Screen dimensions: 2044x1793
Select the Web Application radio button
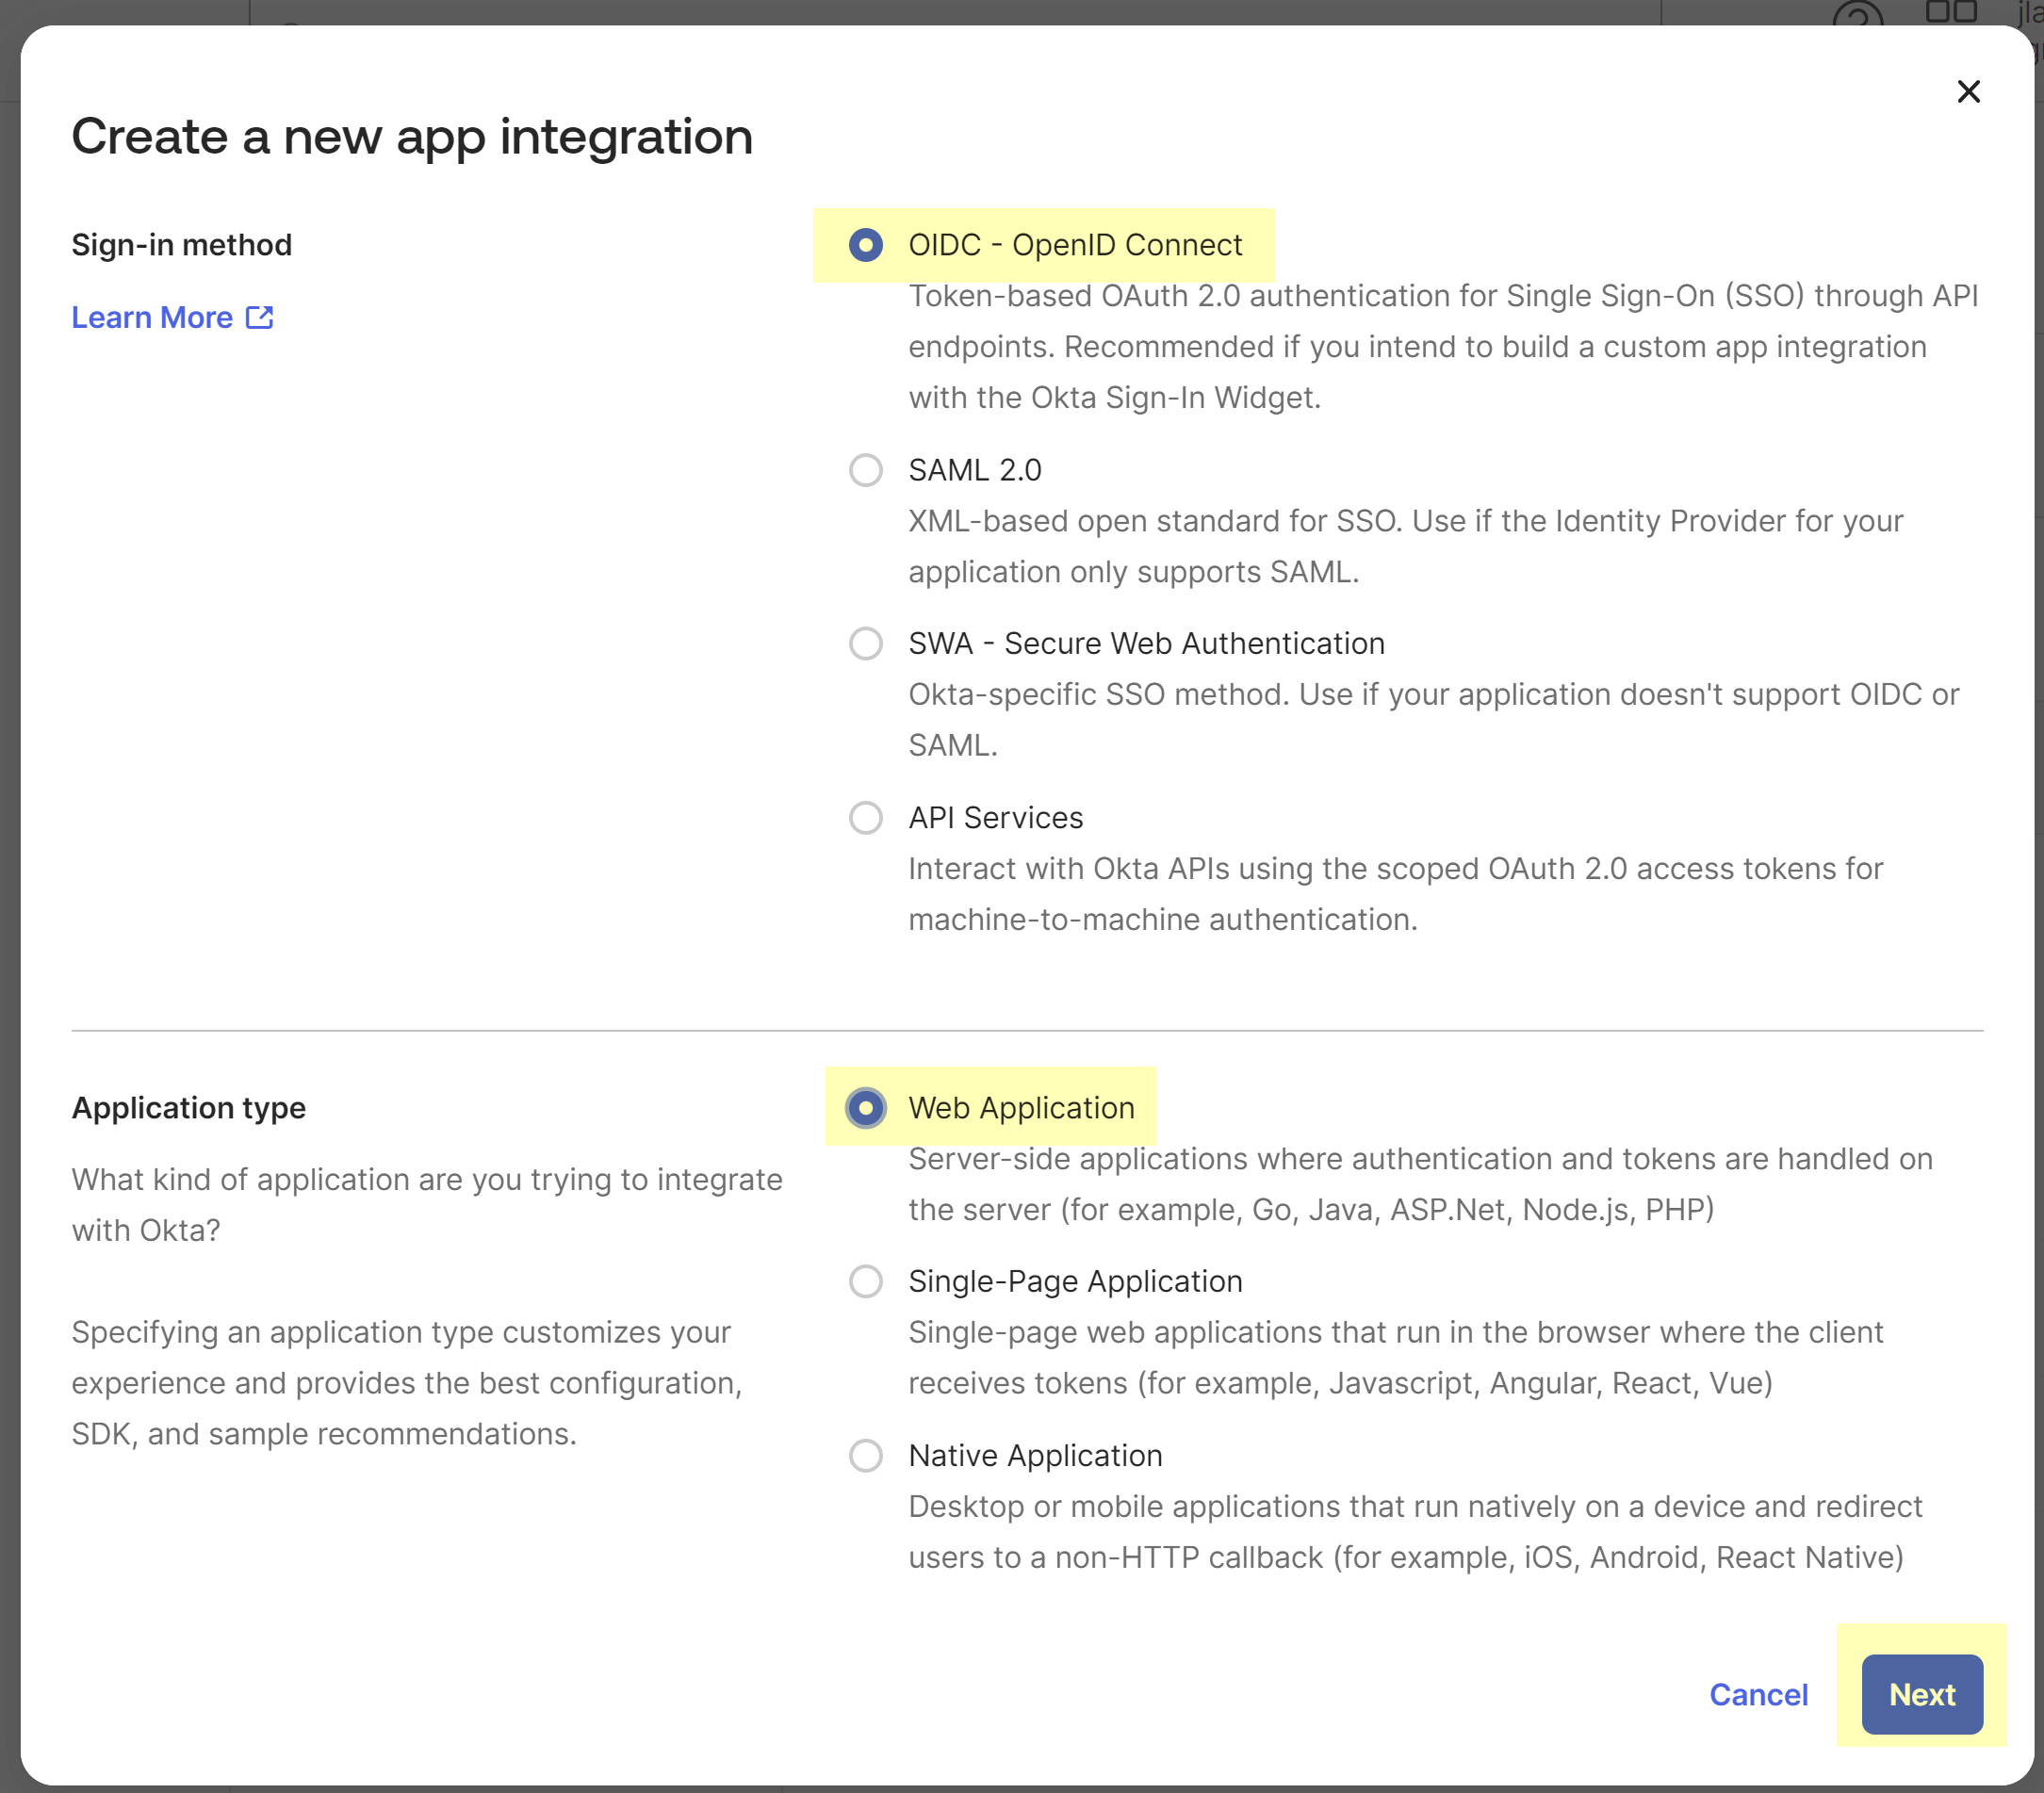pos(865,1108)
